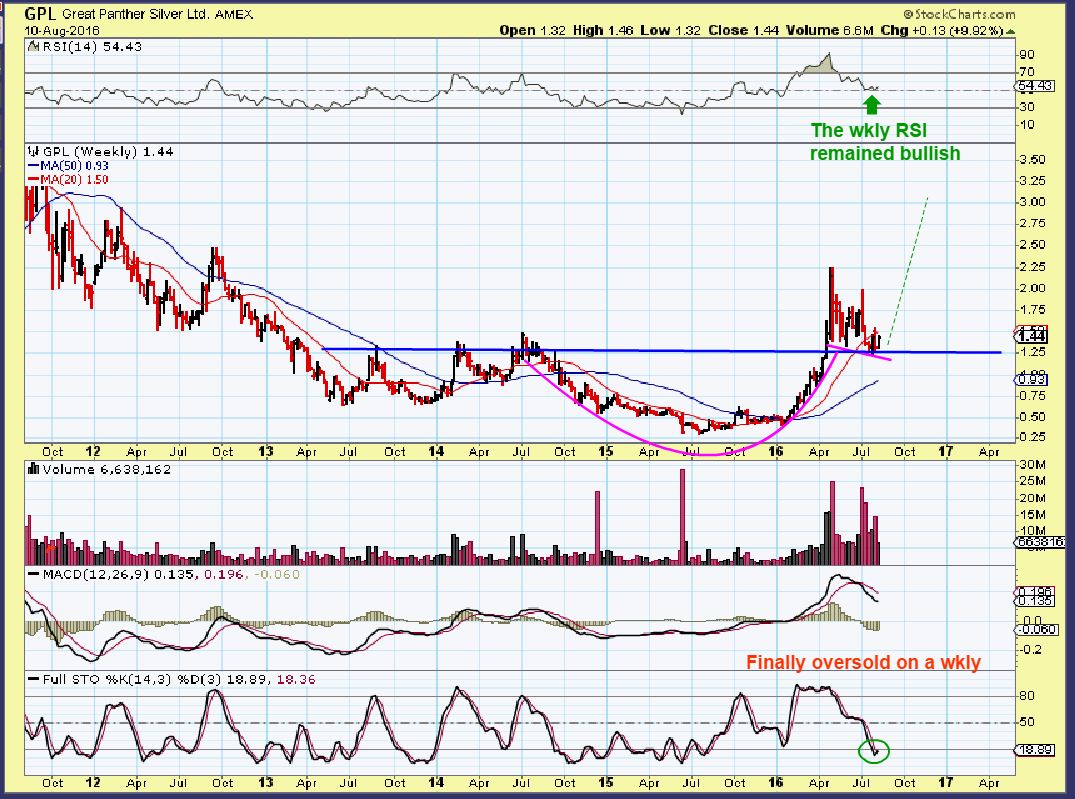Click the High 1.46 quote value
Image resolution: width=1075 pixels, height=799 pixels.
[x=603, y=30]
